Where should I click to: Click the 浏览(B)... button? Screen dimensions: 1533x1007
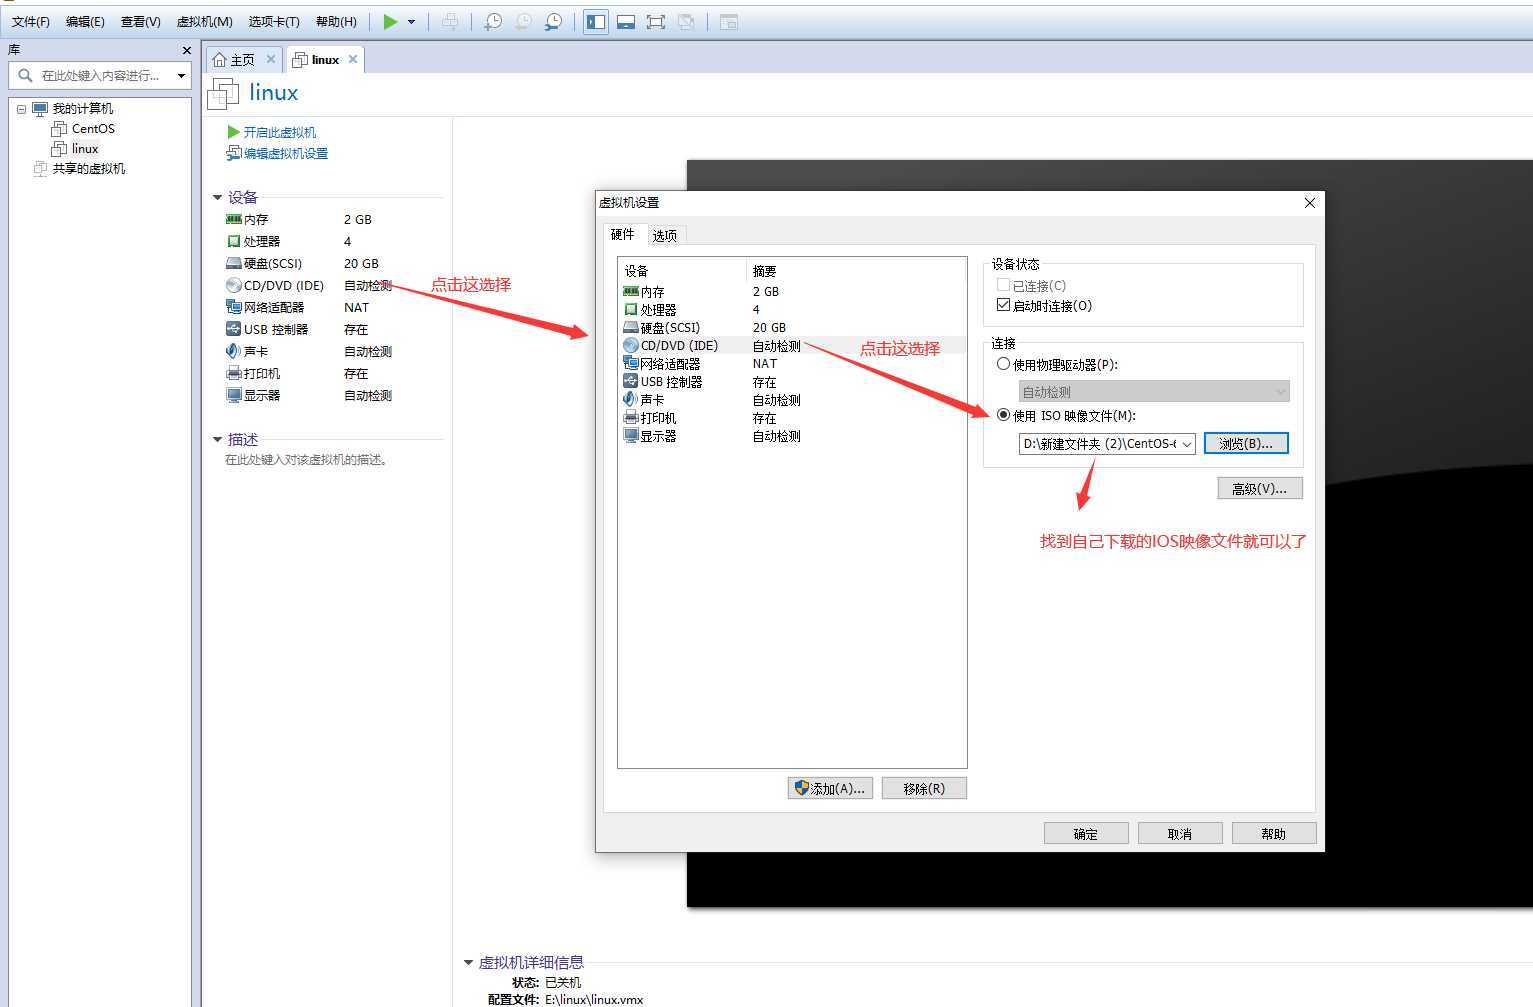point(1245,444)
